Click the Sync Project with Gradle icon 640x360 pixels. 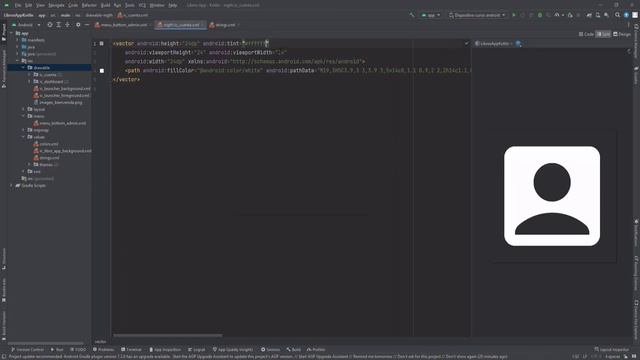coord(589,15)
